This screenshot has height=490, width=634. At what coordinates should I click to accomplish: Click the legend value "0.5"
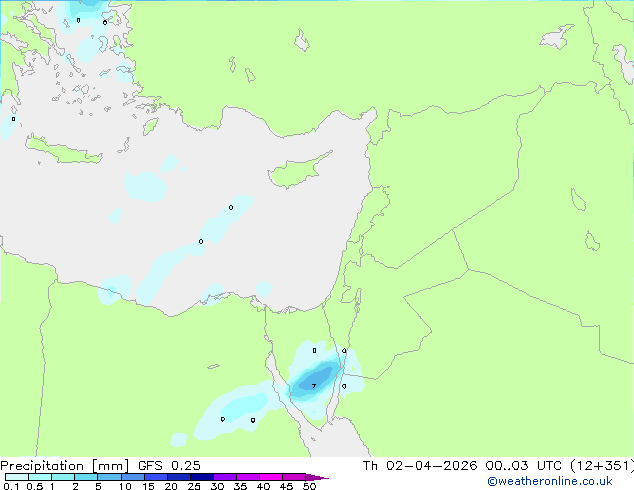[x=34, y=486]
